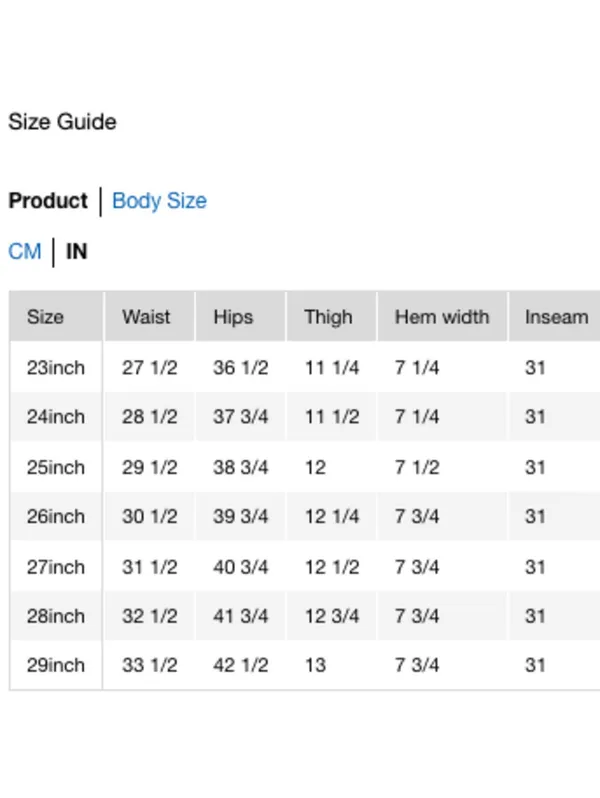
Task: Select the IN unit option
Action: click(x=77, y=251)
